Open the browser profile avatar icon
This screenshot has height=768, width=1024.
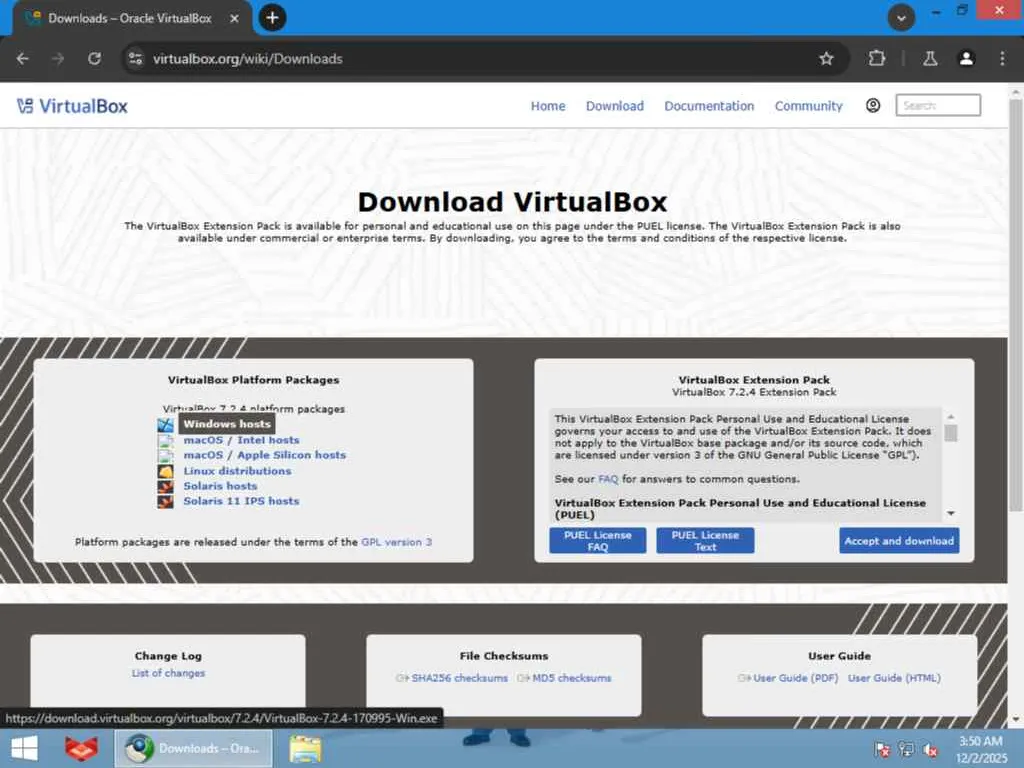click(966, 59)
